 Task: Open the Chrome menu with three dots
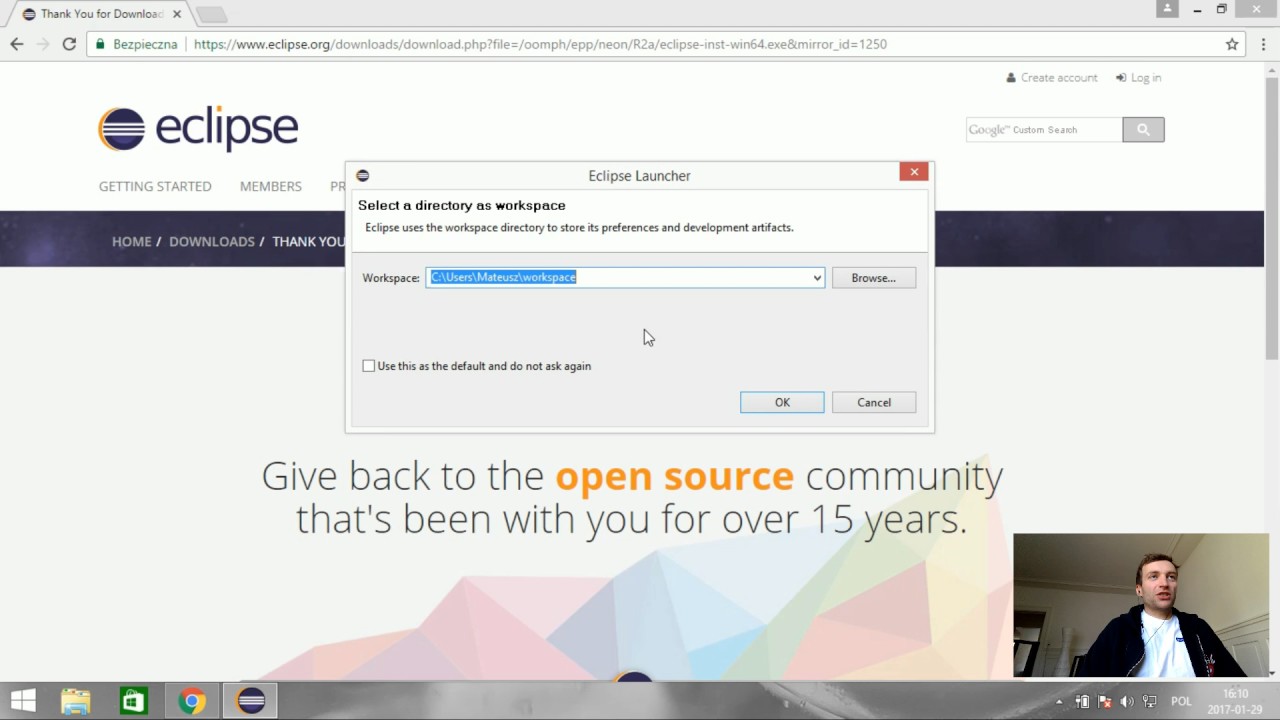(x=1263, y=44)
